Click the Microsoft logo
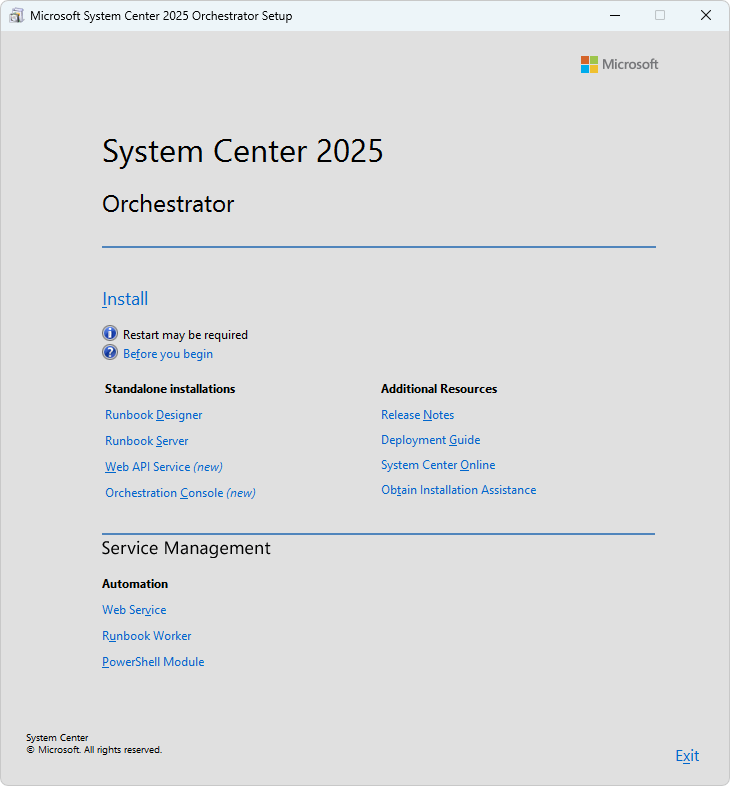 (x=619, y=64)
